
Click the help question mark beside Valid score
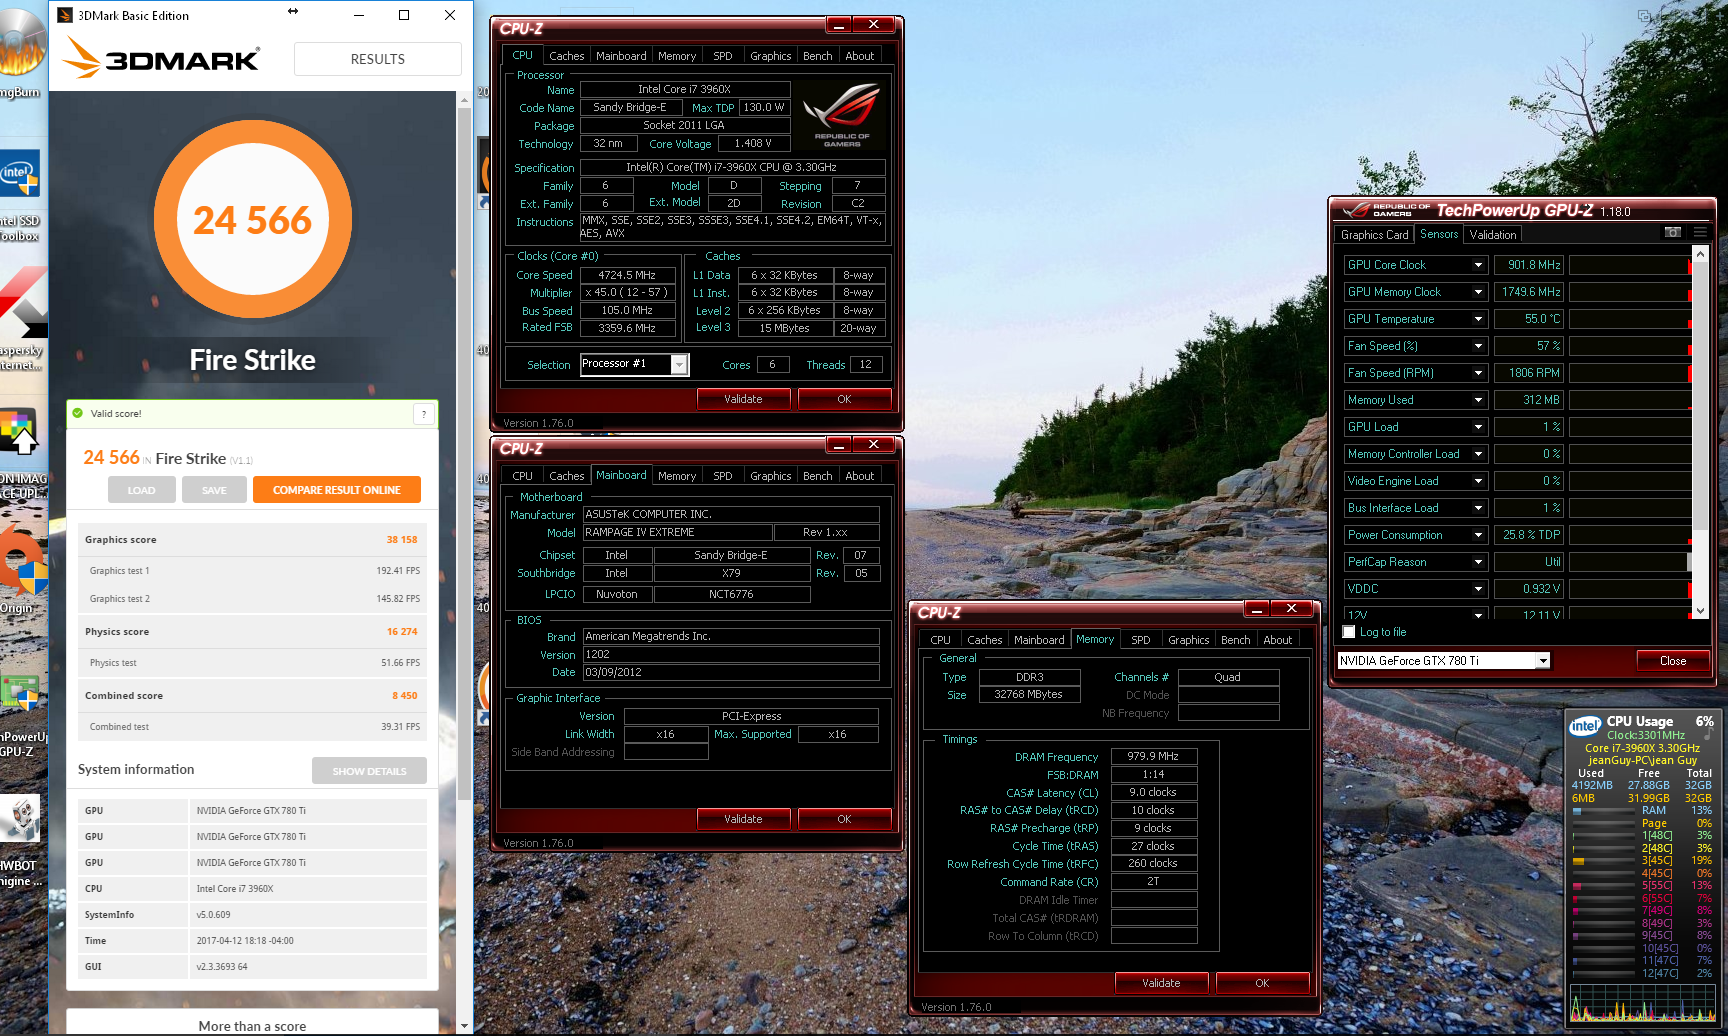(x=424, y=414)
